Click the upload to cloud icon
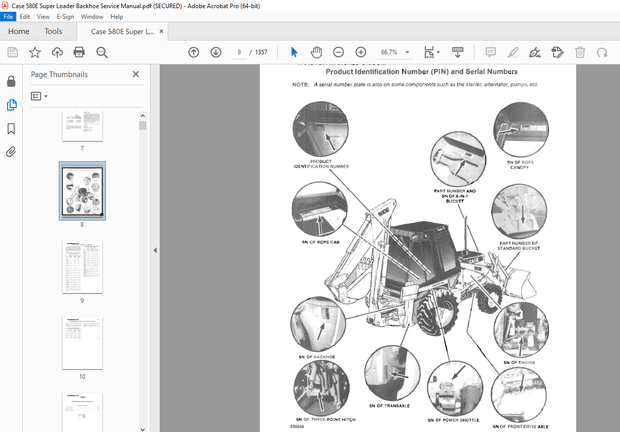 [x=57, y=52]
